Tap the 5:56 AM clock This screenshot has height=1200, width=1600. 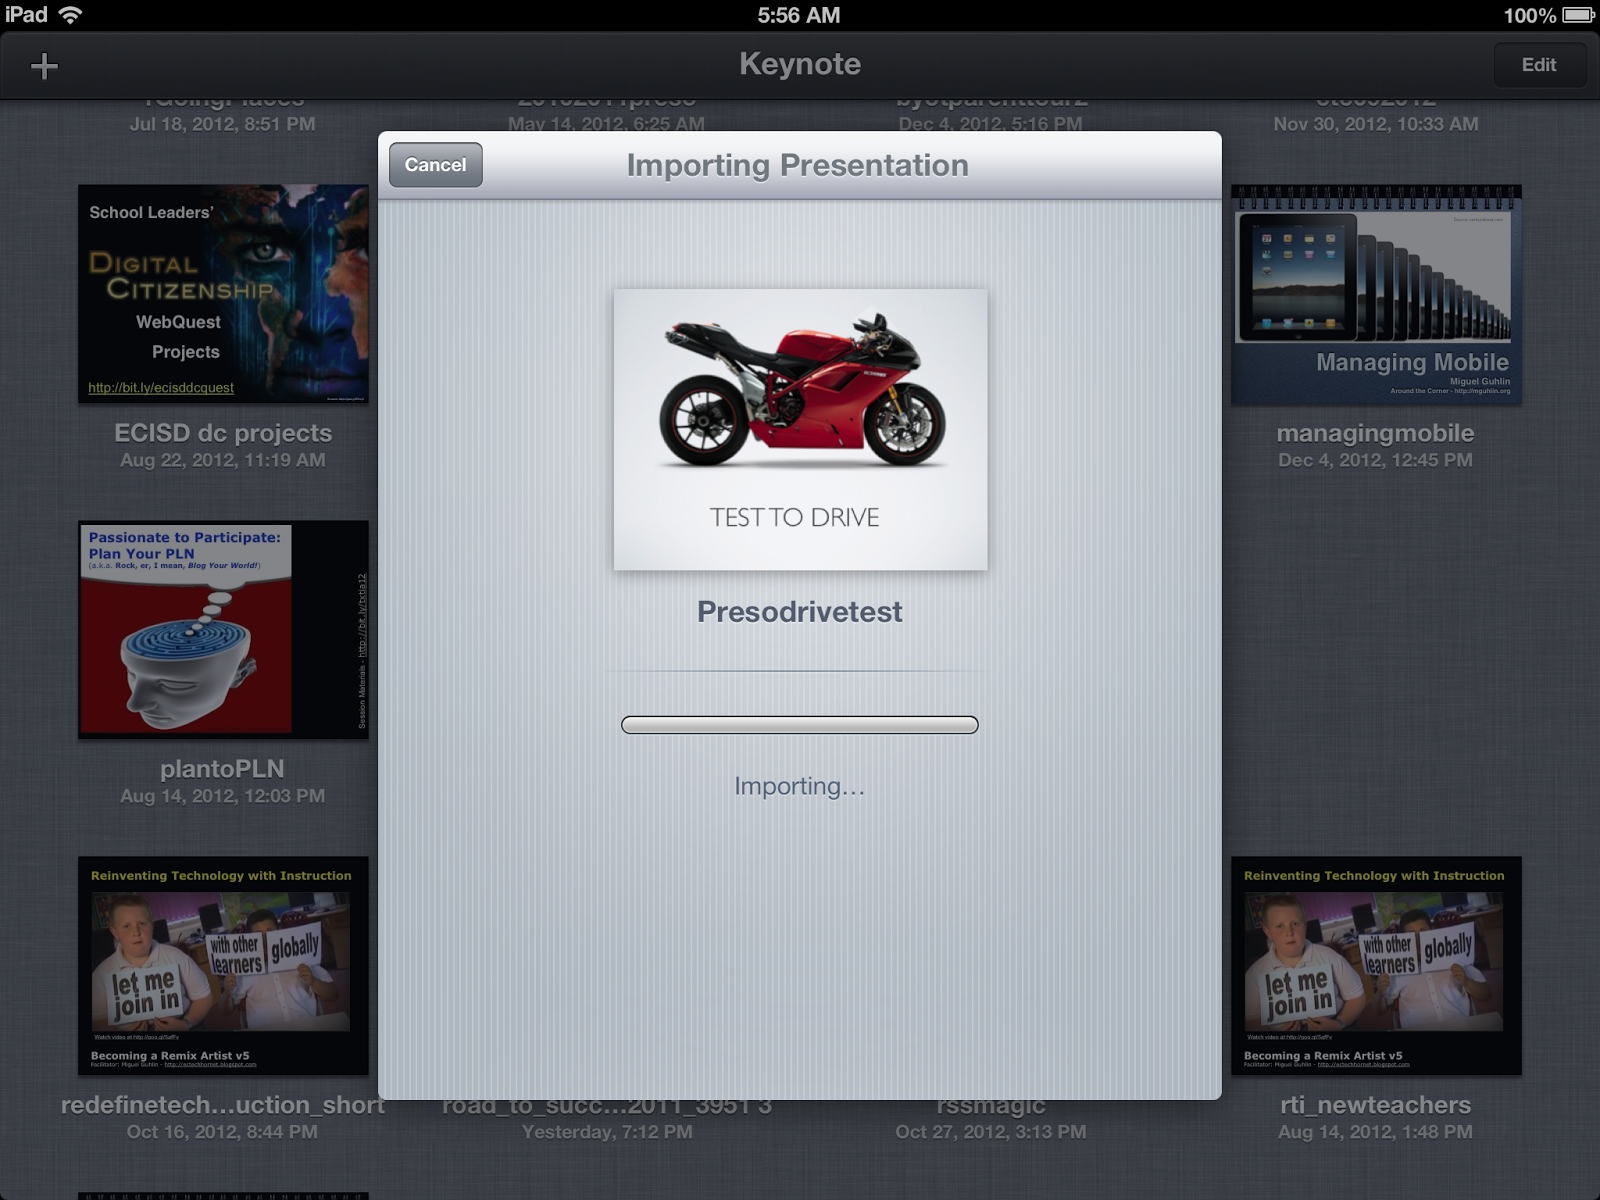tap(799, 15)
